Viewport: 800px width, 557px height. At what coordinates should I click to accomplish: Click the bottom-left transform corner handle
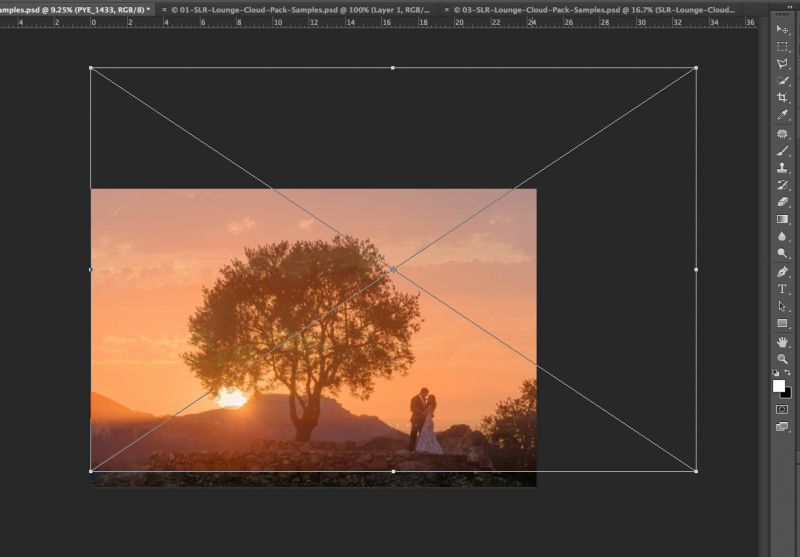pos(91,471)
